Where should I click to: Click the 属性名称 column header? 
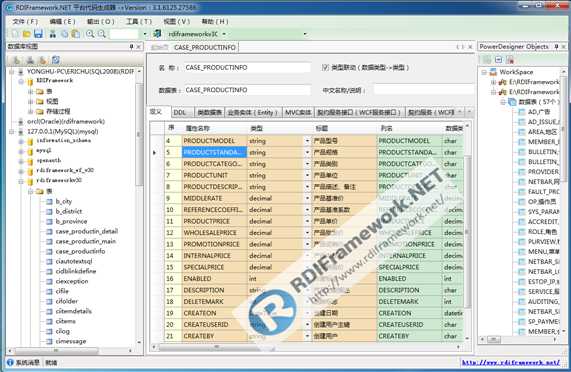[x=214, y=128]
